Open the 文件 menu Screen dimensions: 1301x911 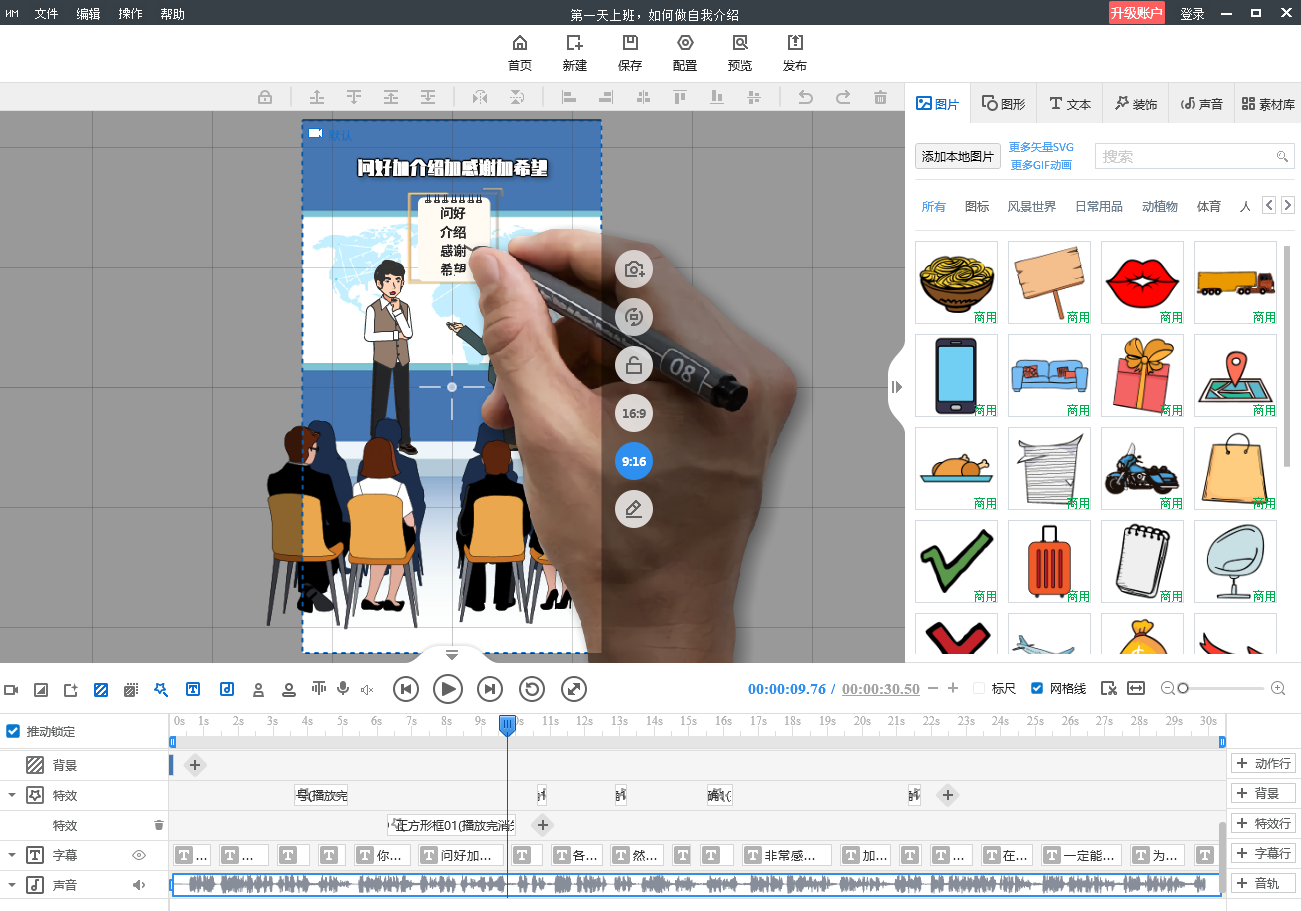click(46, 13)
